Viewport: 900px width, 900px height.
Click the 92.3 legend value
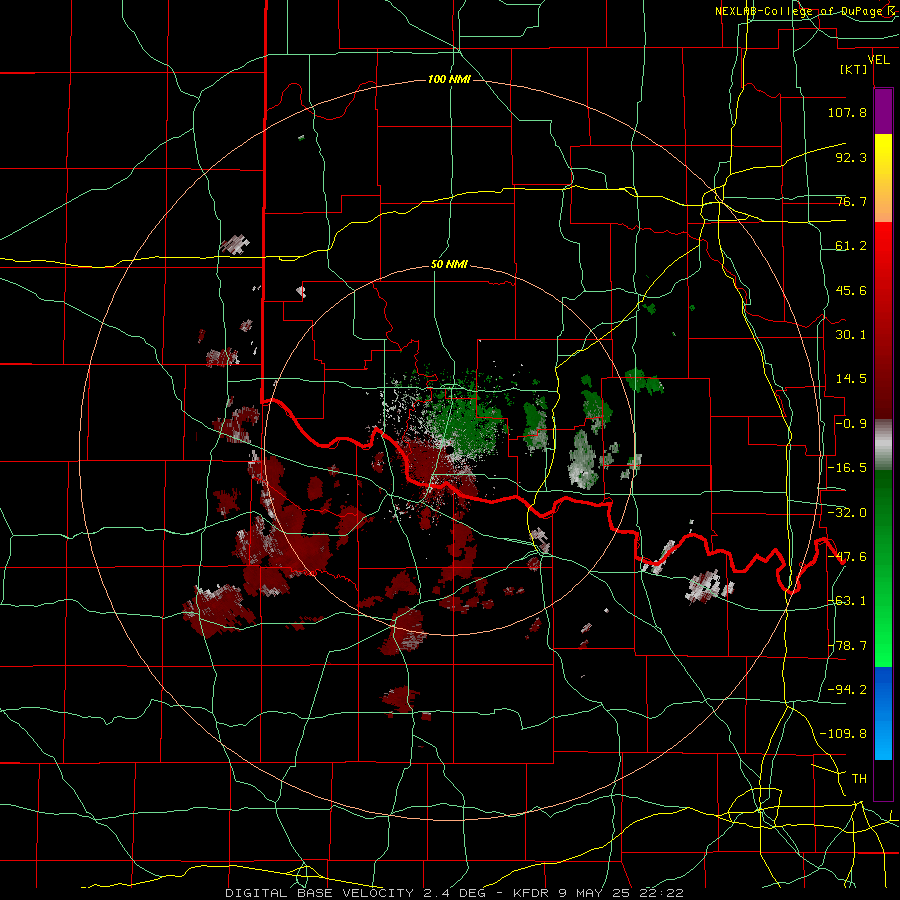tap(851, 157)
